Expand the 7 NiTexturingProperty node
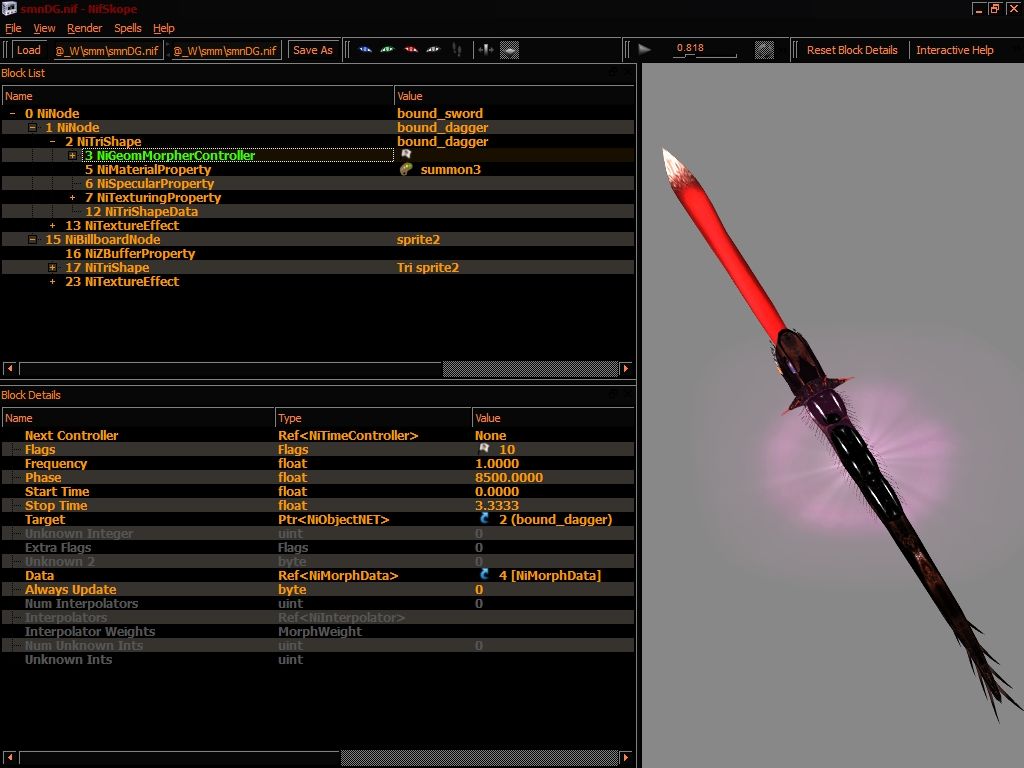The width and height of the screenshot is (1024, 768). coord(72,197)
